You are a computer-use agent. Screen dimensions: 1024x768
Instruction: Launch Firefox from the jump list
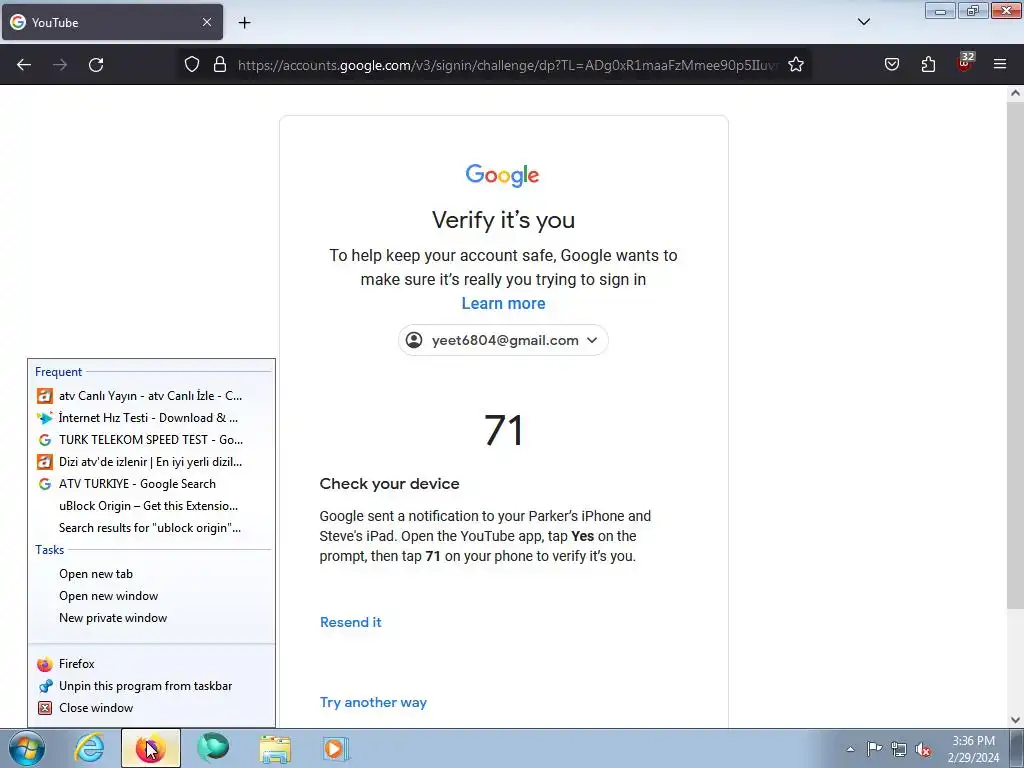[152, 664]
